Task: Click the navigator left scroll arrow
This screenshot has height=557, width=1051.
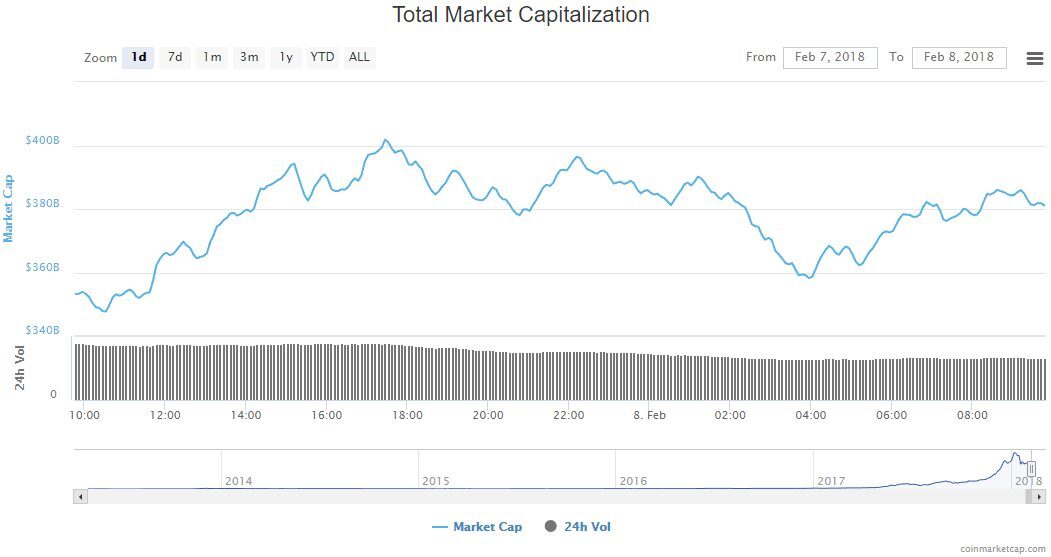Action: [x=80, y=497]
